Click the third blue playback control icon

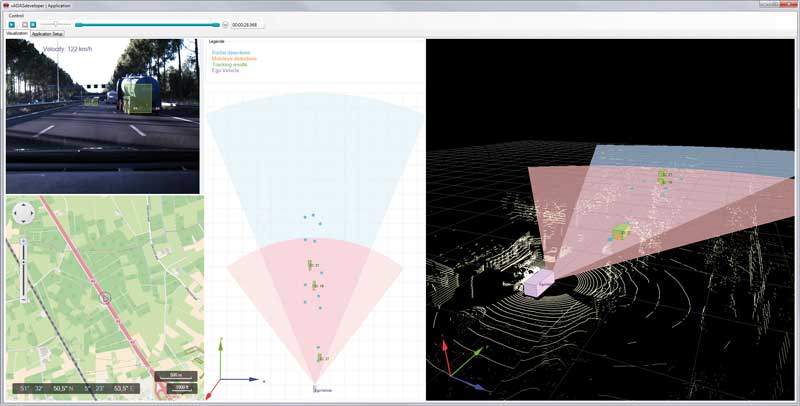click(x=33, y=24)
